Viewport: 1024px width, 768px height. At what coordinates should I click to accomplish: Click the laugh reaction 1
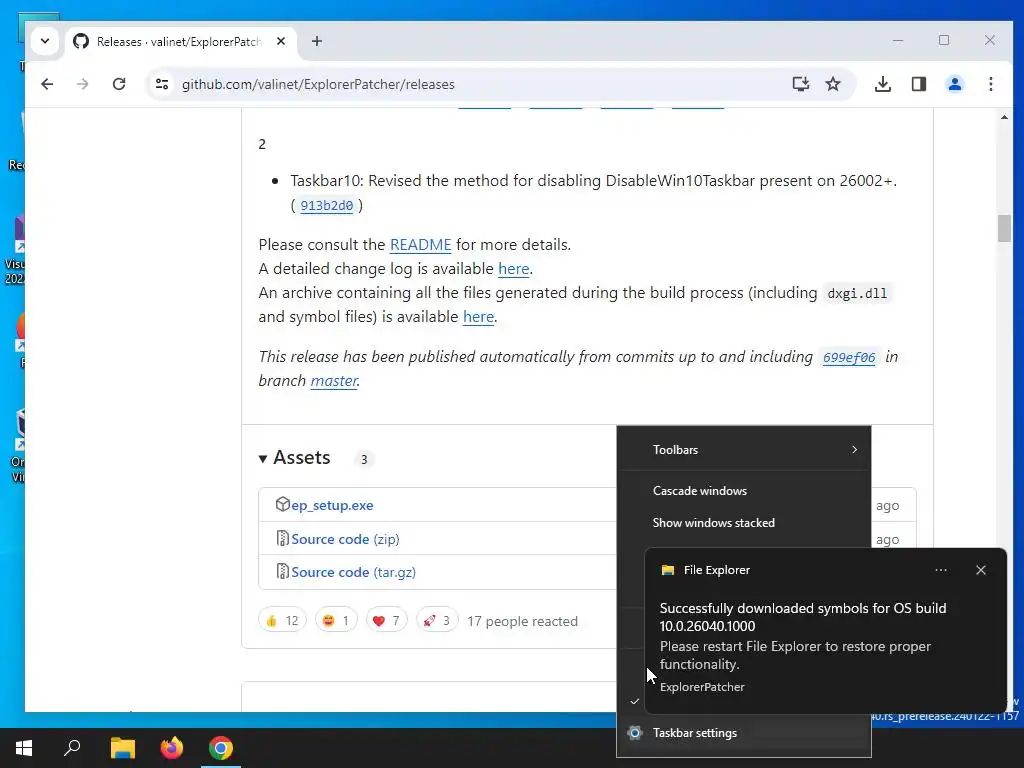coord(336,620)
